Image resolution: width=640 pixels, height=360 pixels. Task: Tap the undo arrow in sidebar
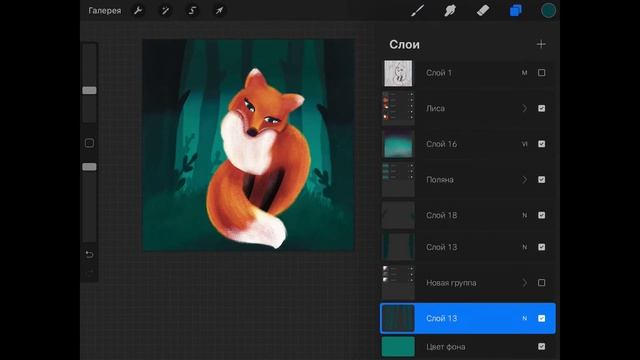coord(89,255)
